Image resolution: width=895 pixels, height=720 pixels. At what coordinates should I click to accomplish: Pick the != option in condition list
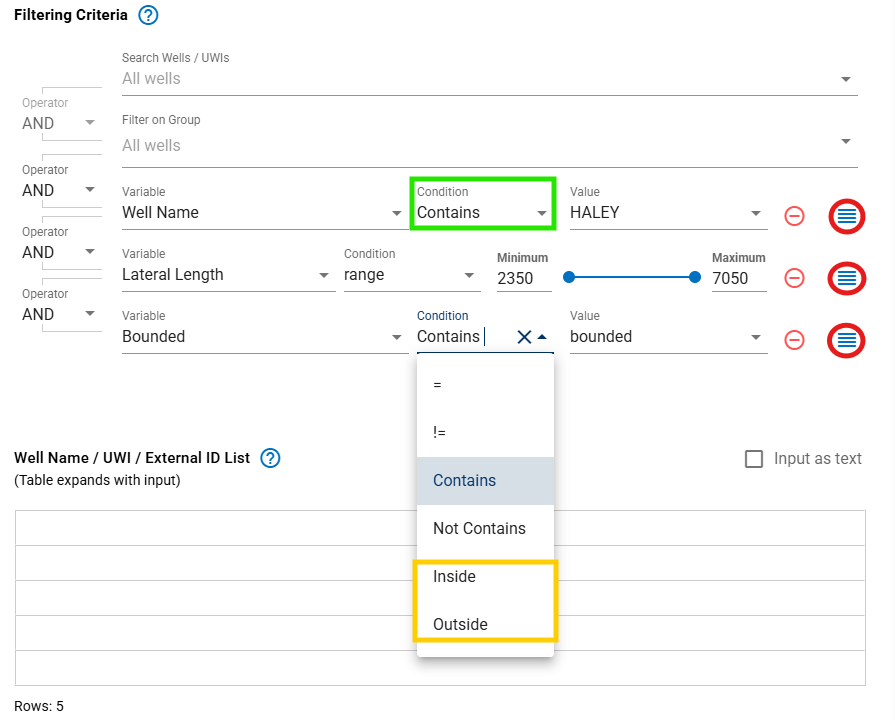point(440,433)
